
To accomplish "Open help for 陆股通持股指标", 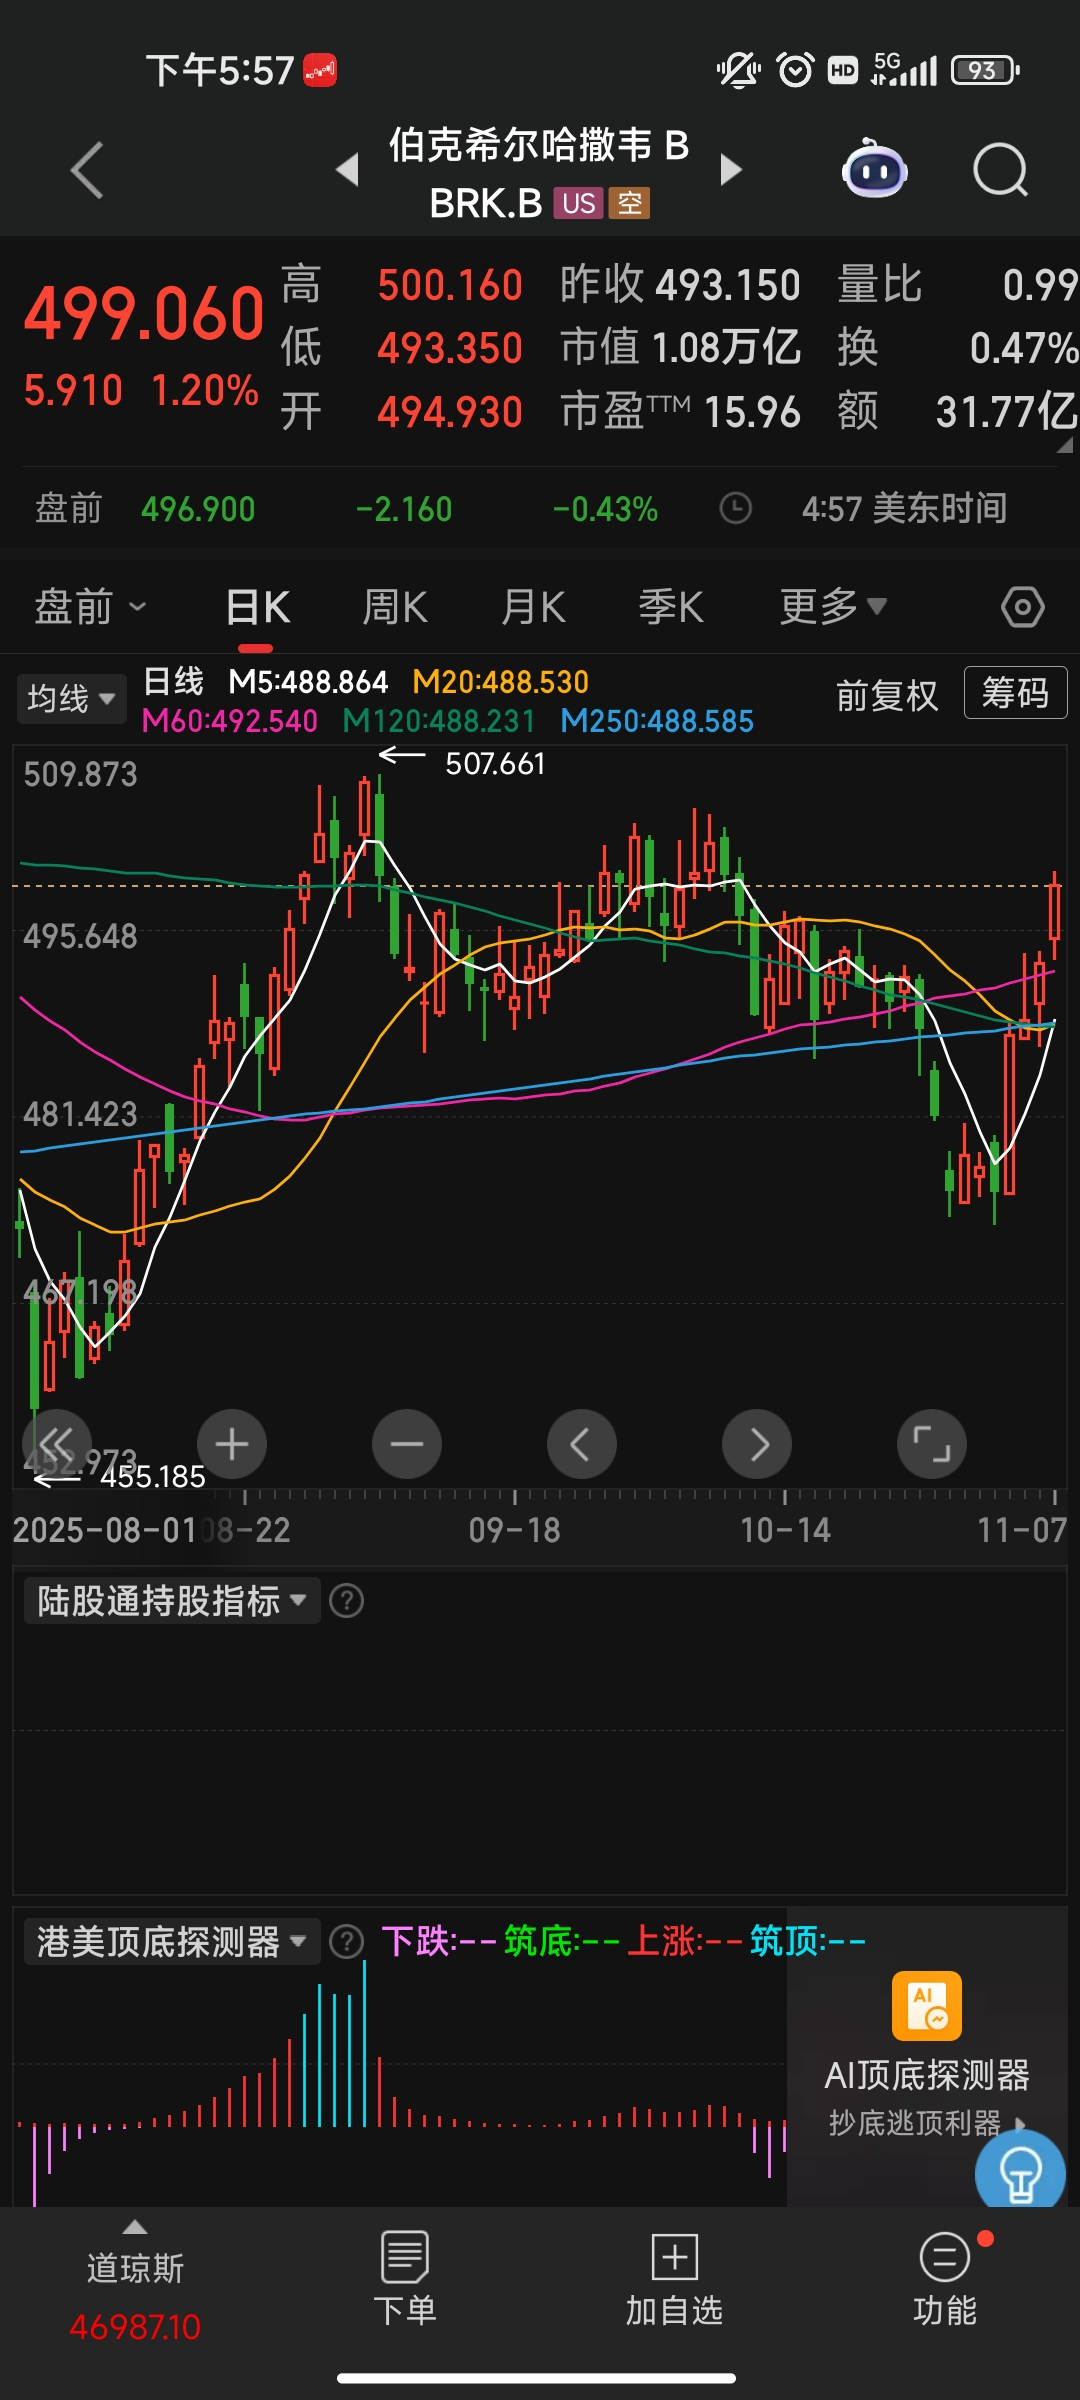I will pos(347,1601).
